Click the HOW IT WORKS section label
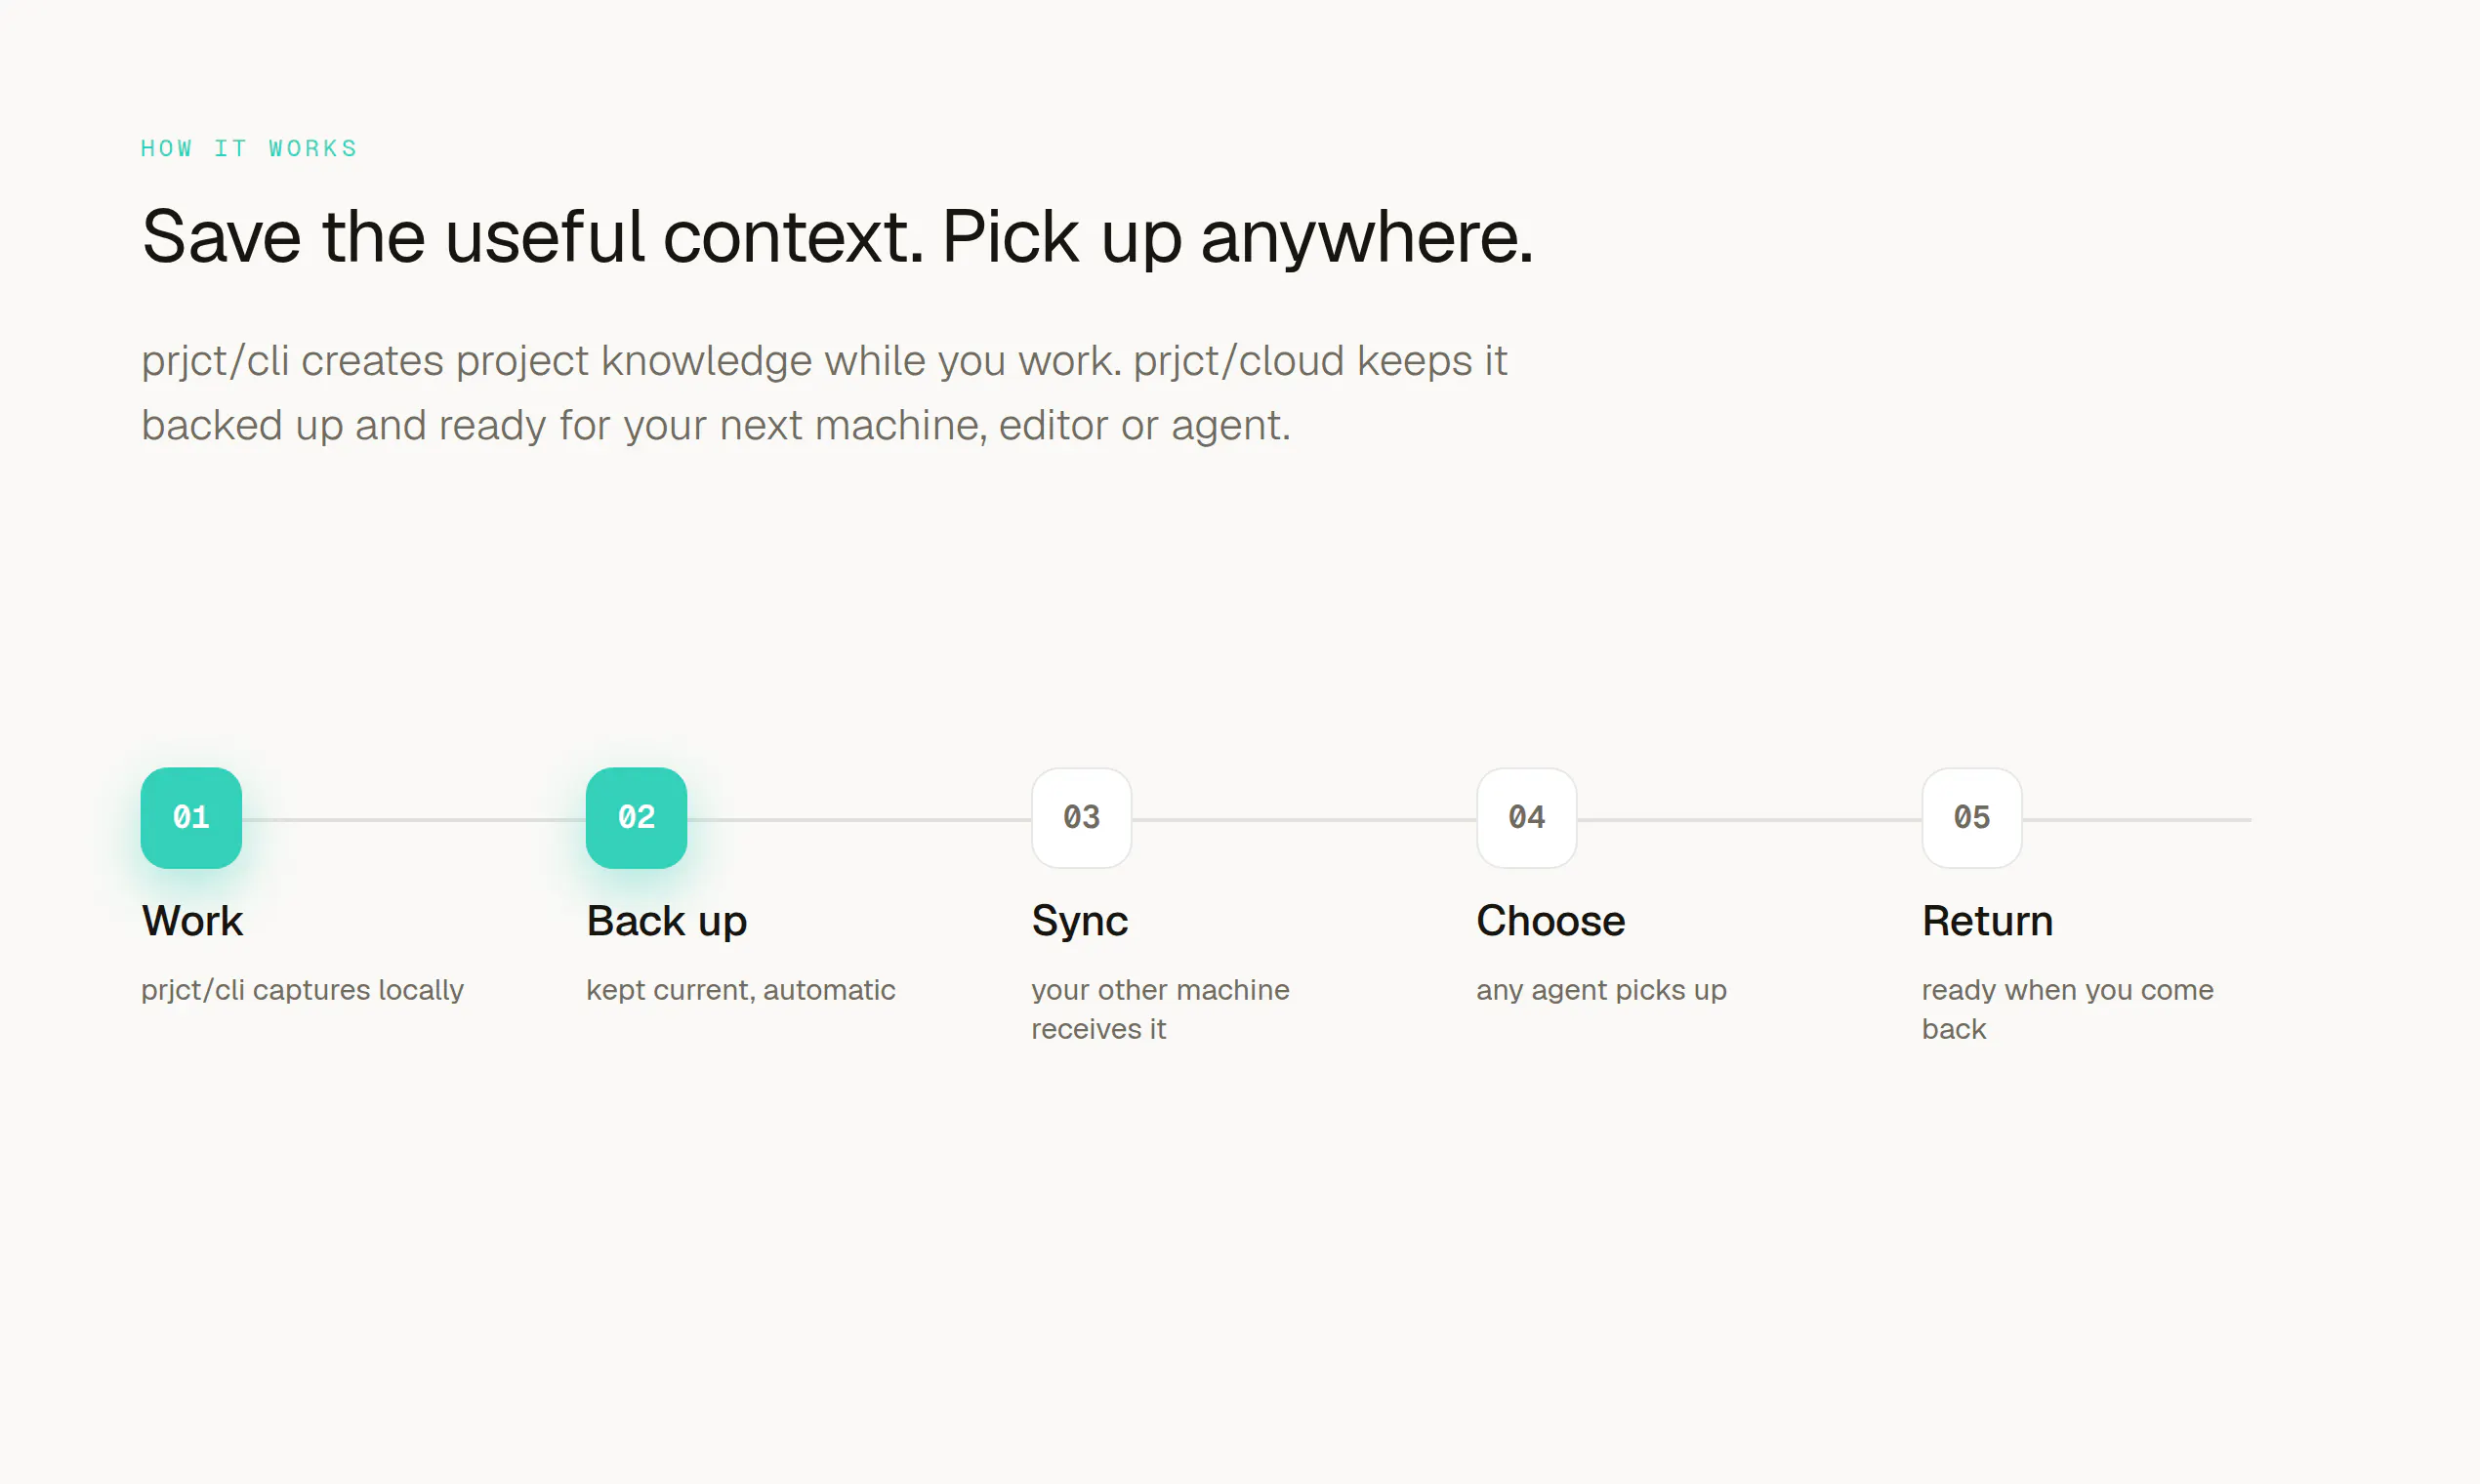 (x=249, y=149)
